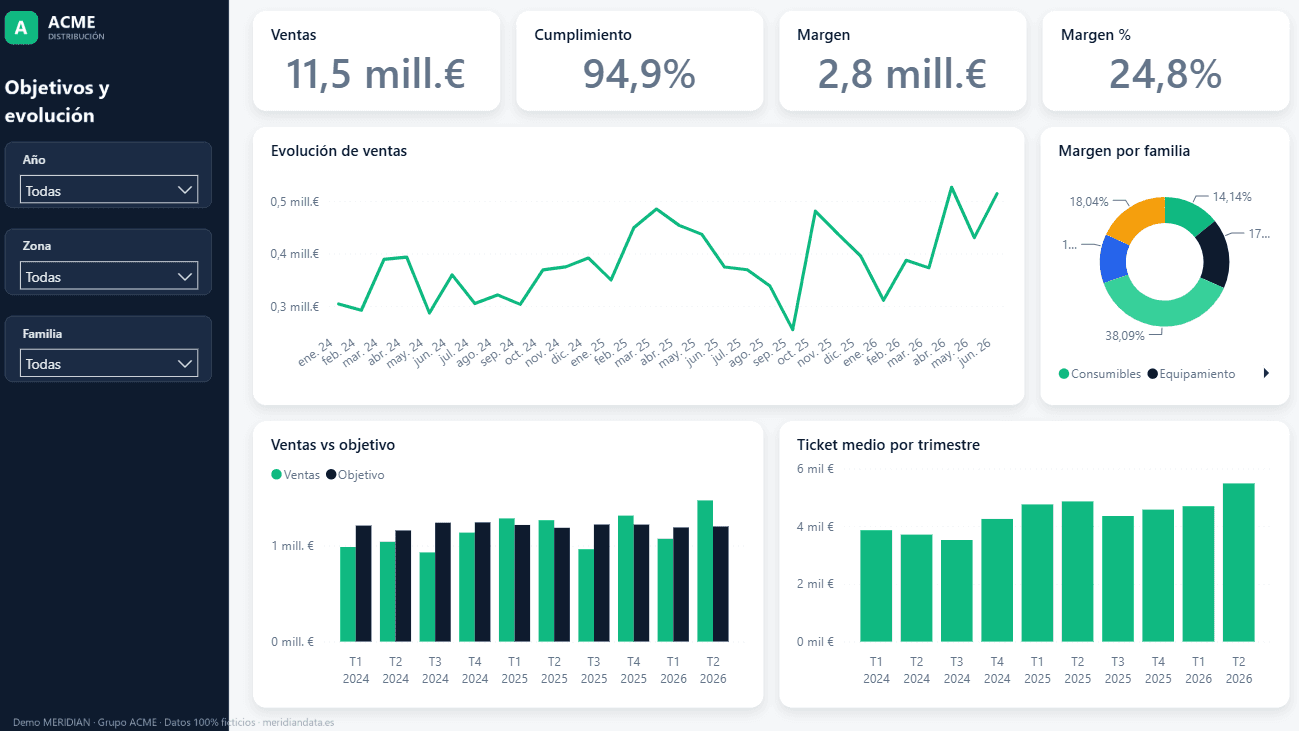Open the Año dropdown
The width and height of the screenshot is (1299, 731).
[109, 190]
